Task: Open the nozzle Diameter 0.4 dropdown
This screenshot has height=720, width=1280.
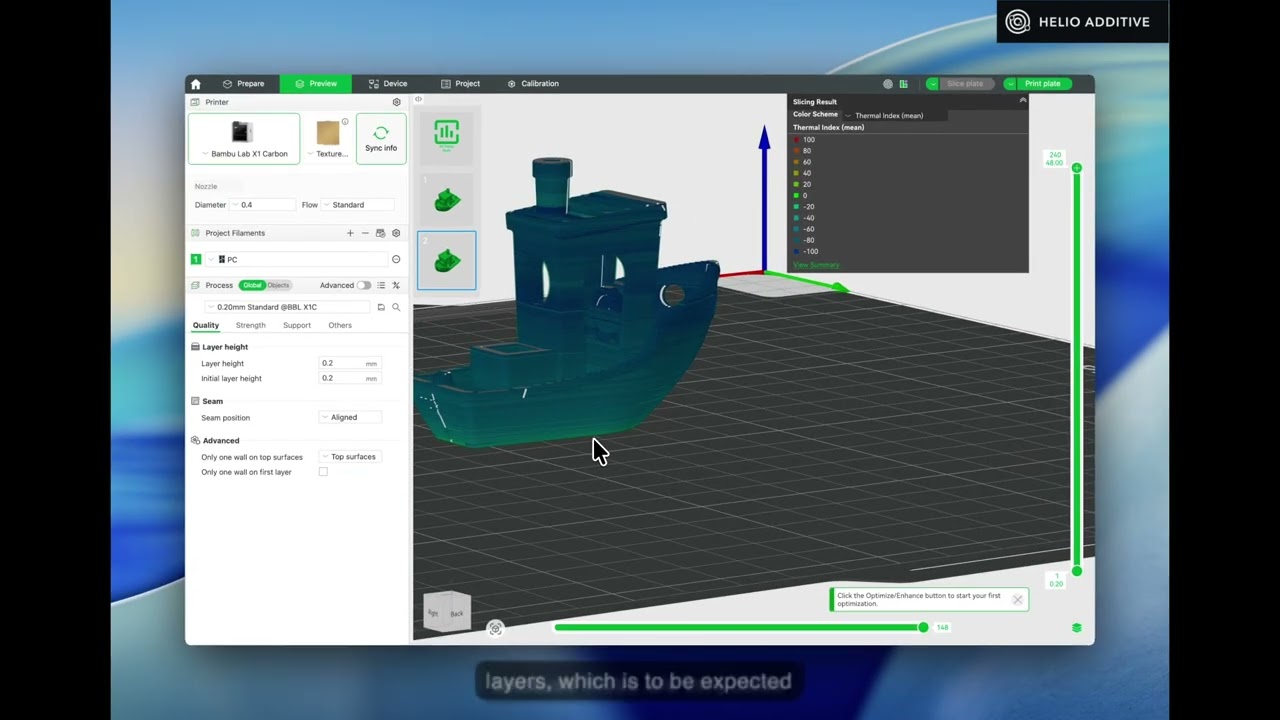Action: click(x=263, y=205)
